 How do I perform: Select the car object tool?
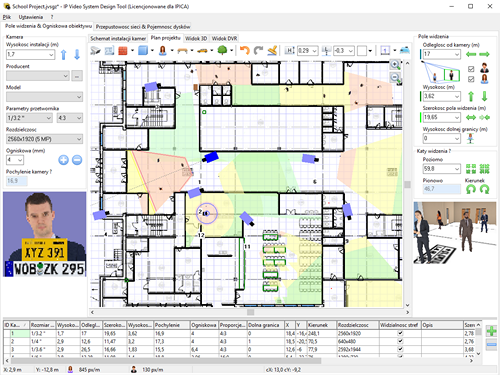[202, 51]
